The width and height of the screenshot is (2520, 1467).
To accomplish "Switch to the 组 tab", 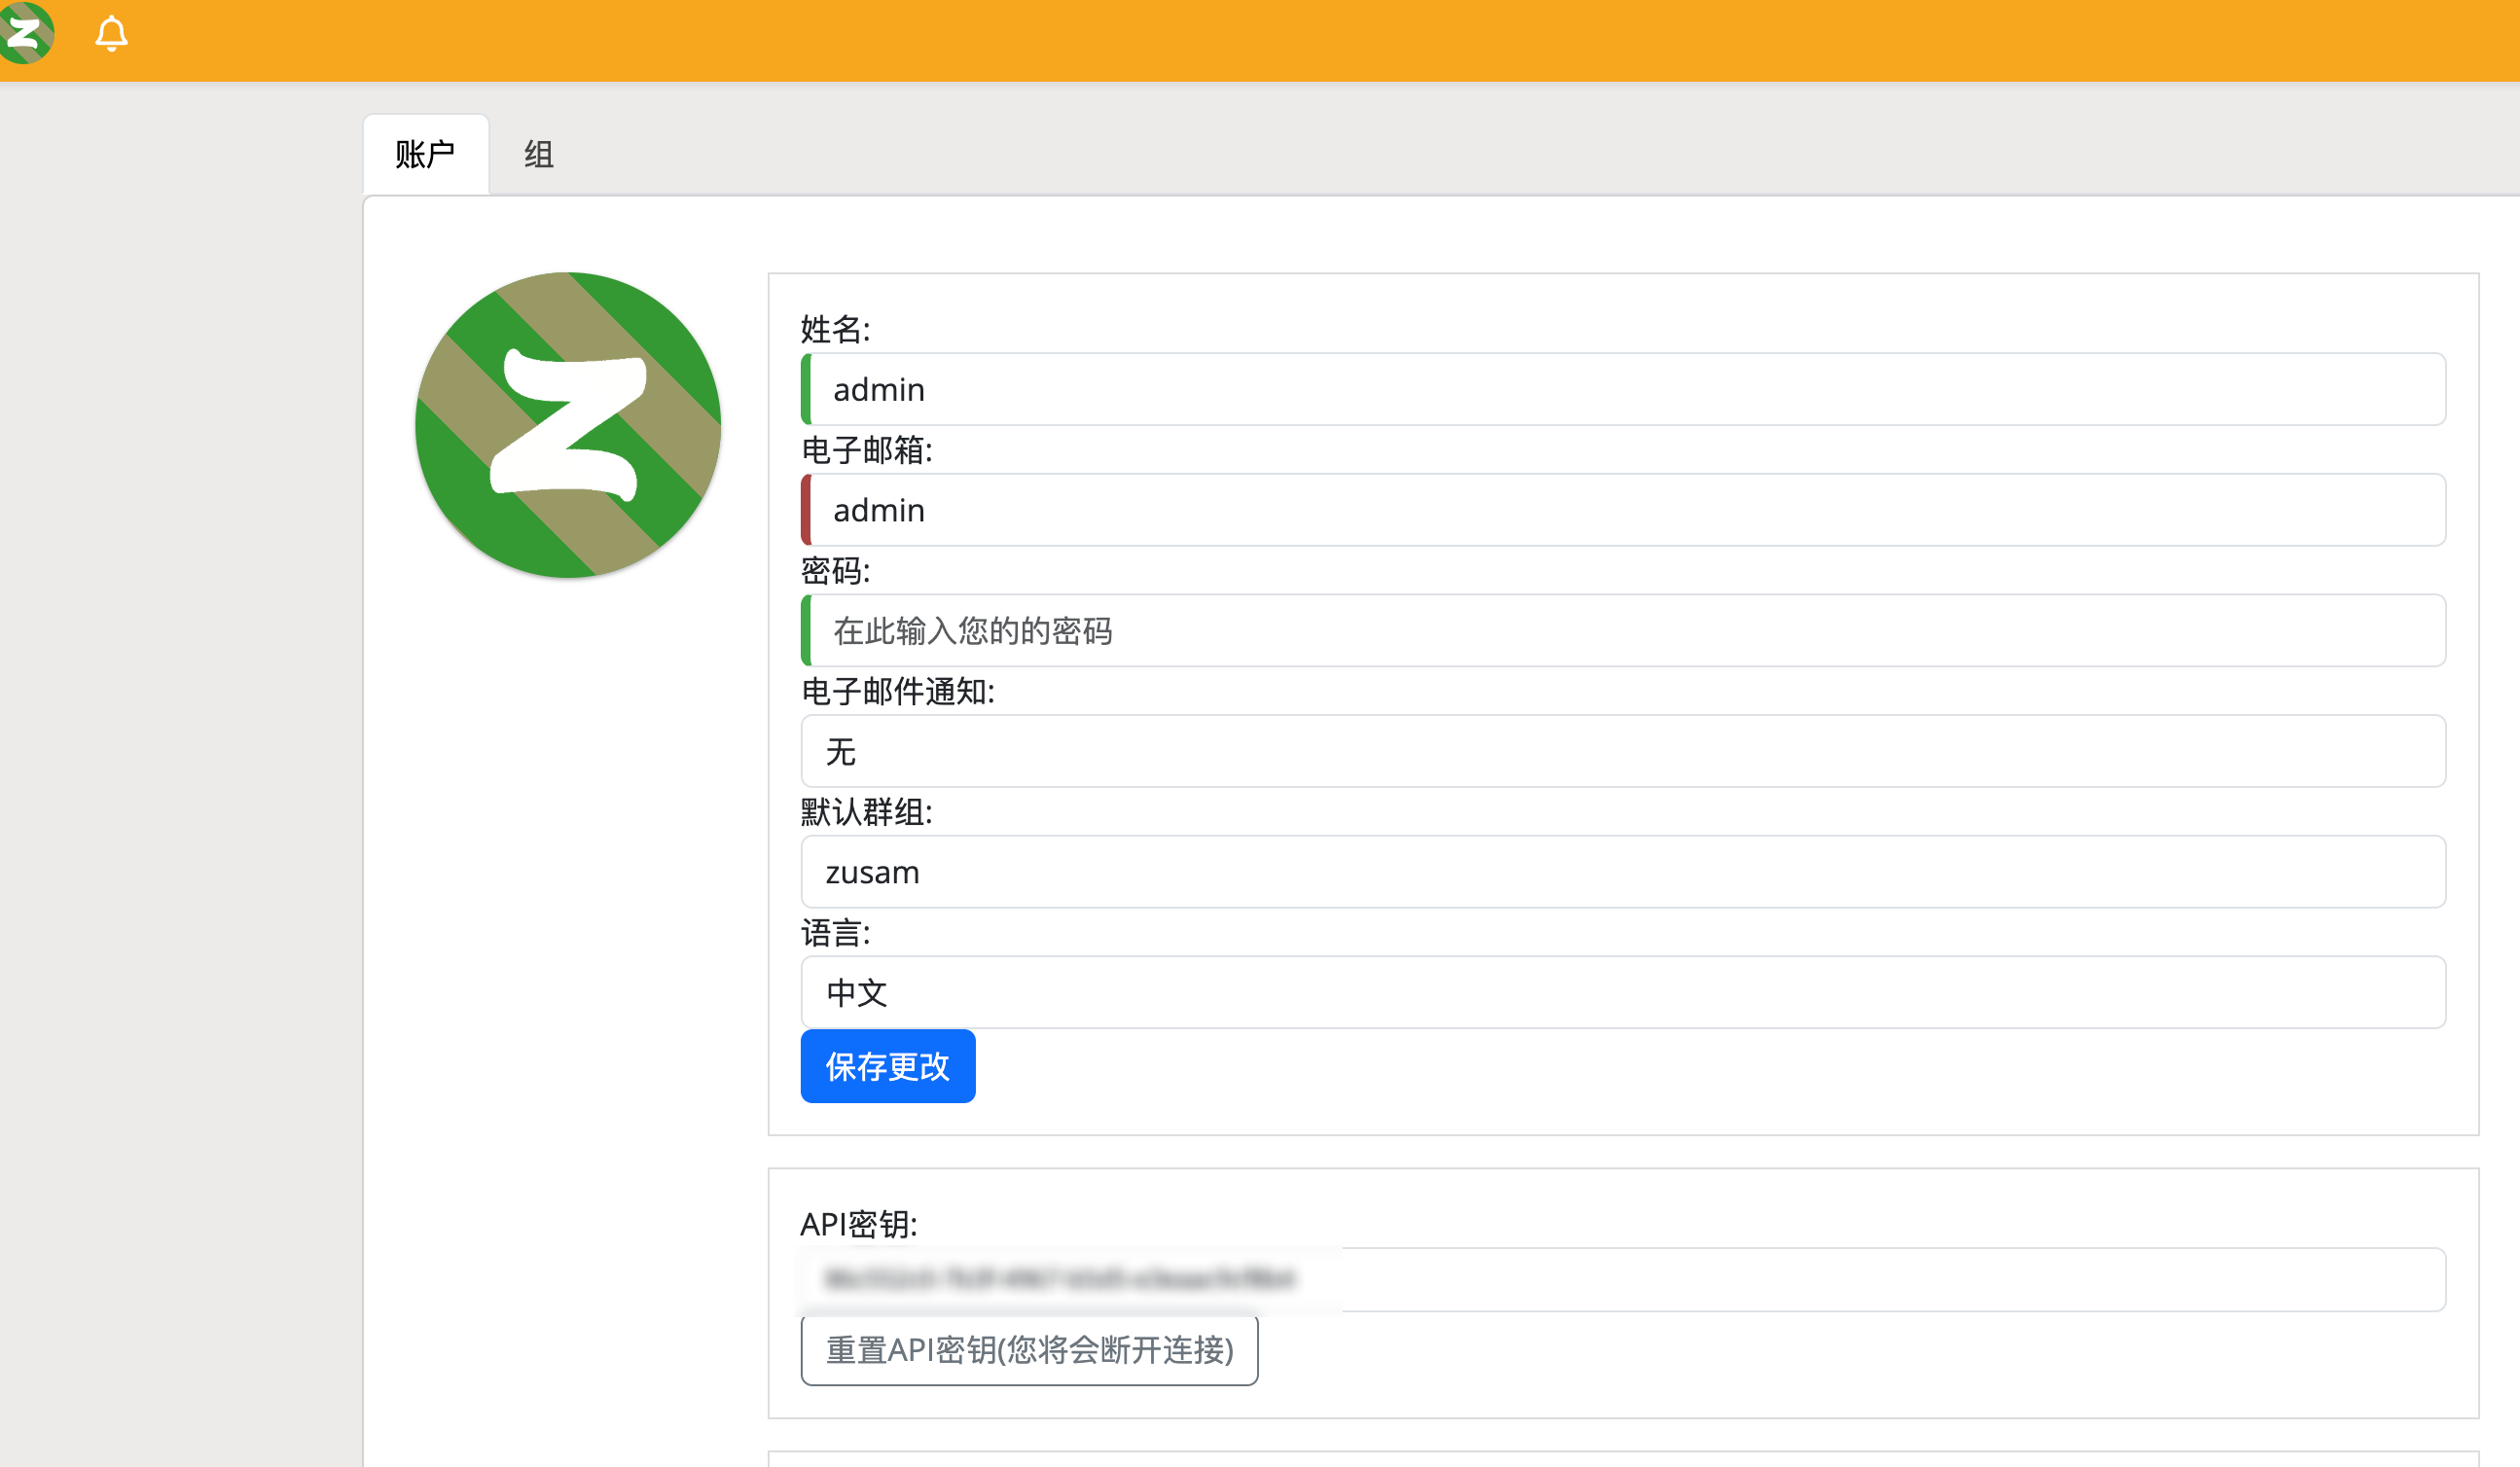I will point(539,154).
